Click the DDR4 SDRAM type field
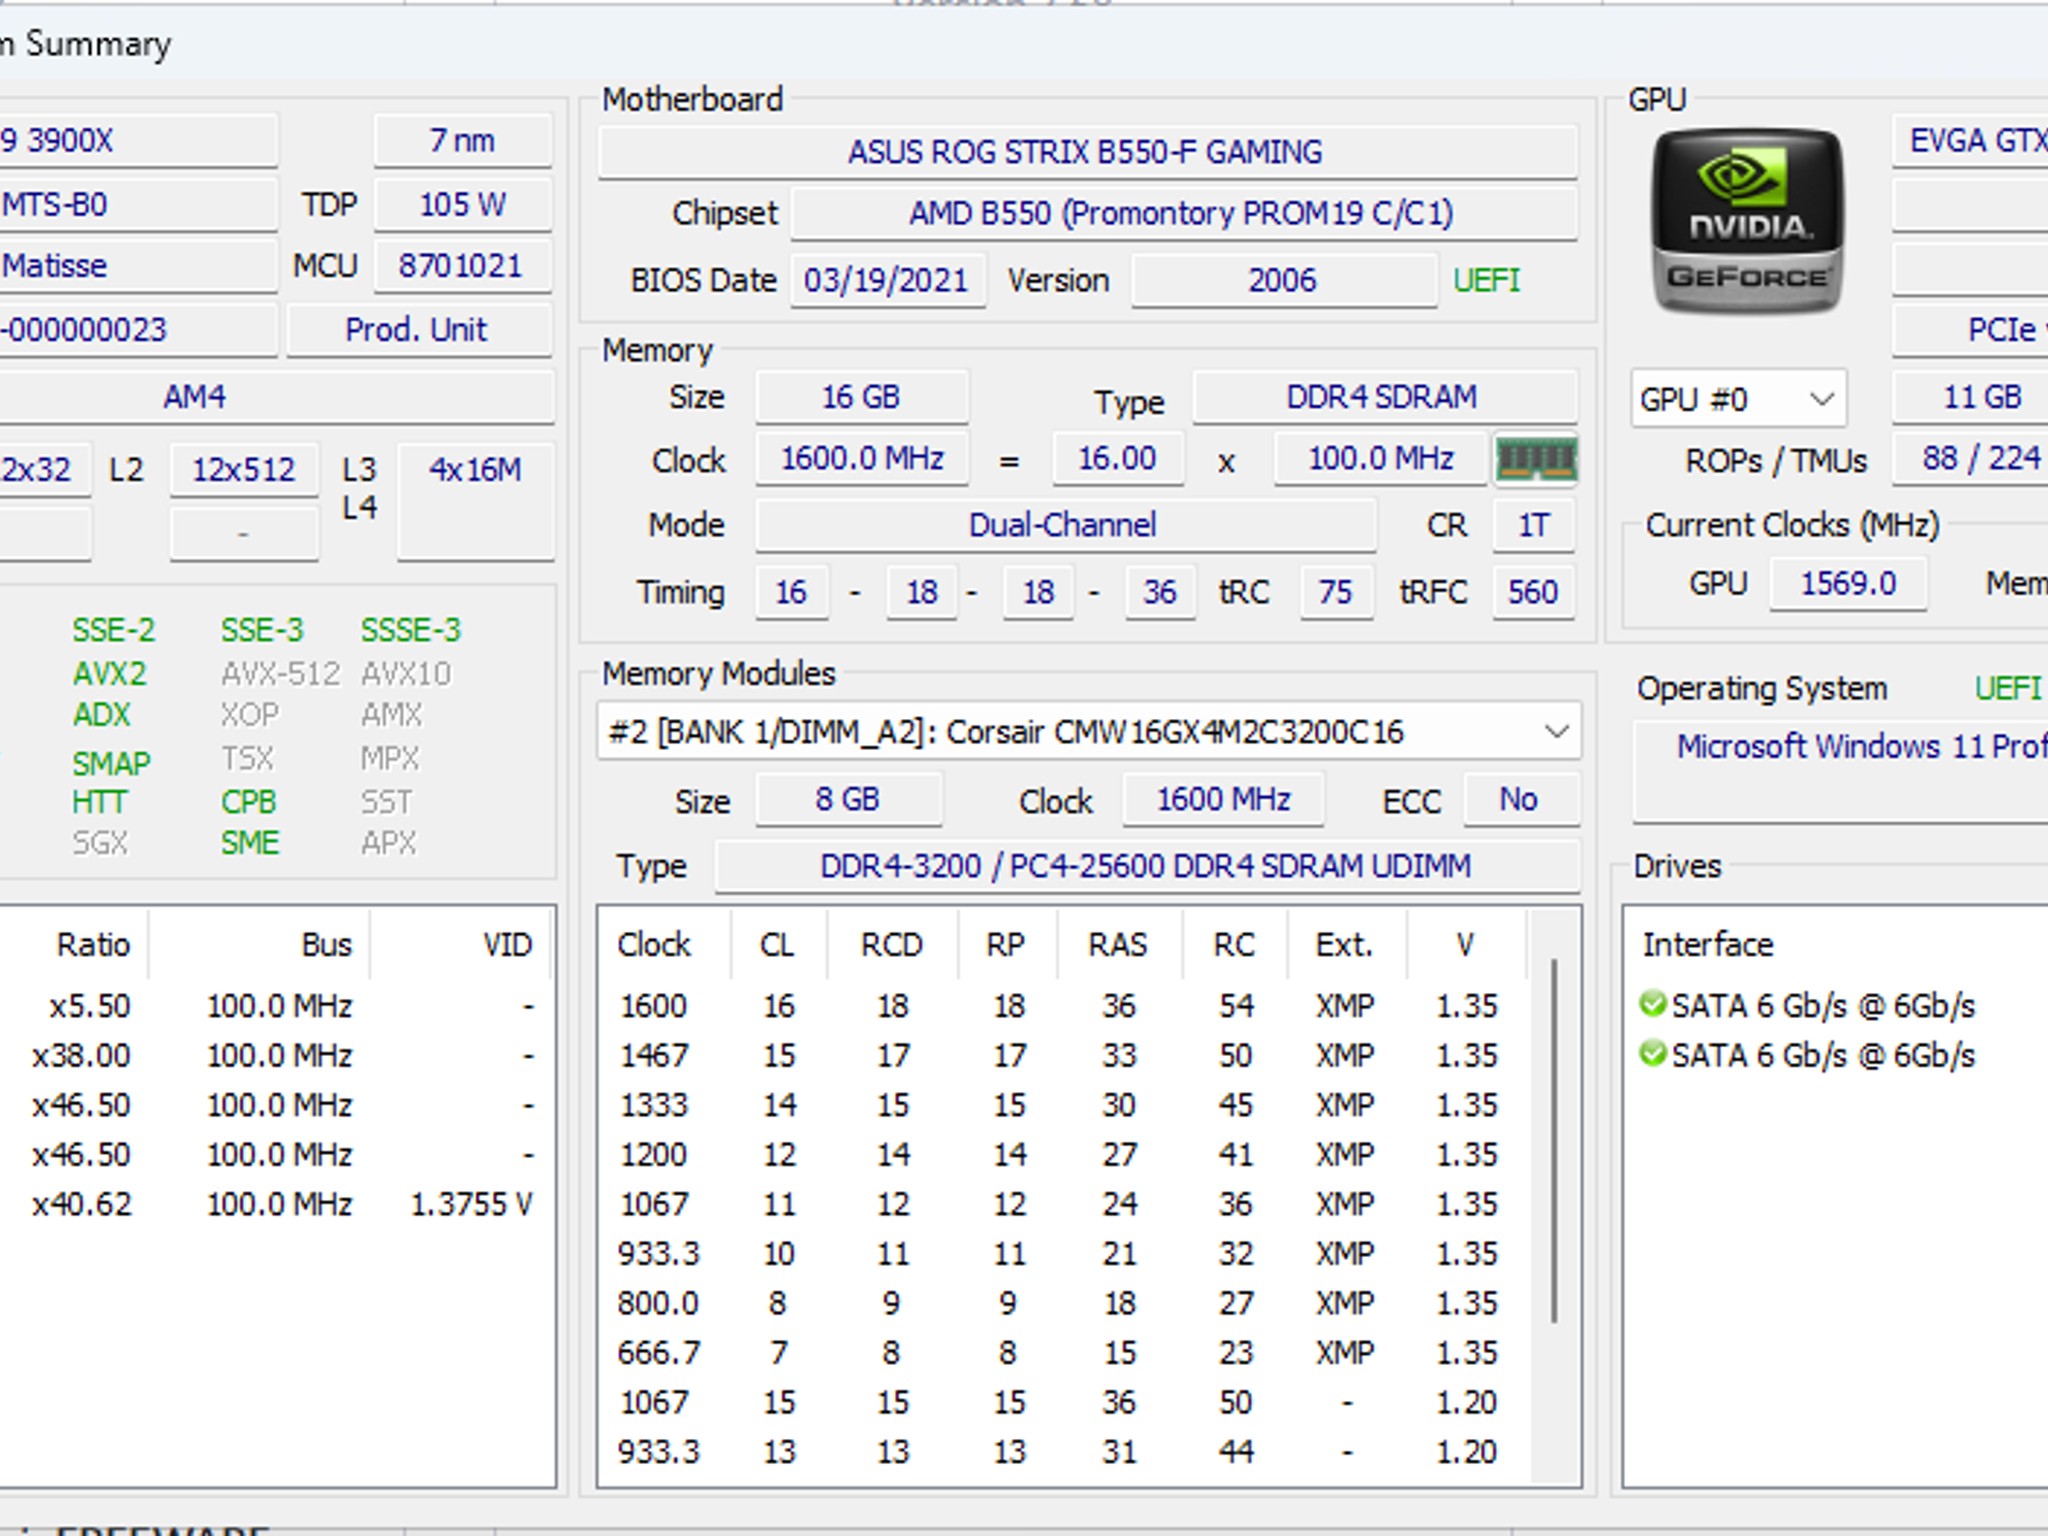Image resolution: width=2048 pixels, height=1536 pixels. [x=1384, y=397]
